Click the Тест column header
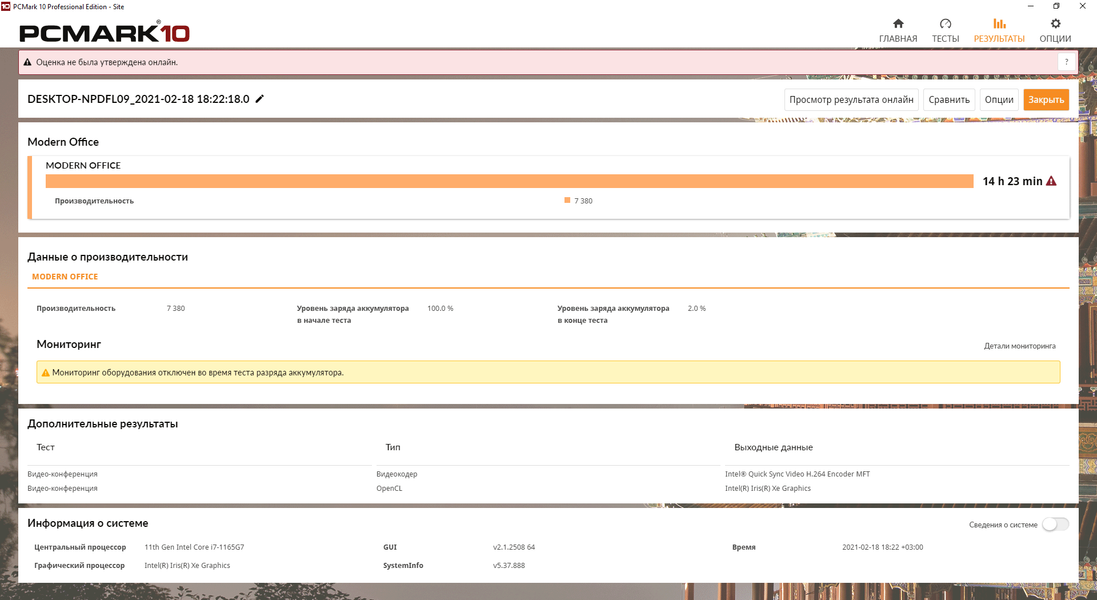Screen dimensions: 1097x600 [45, 447]
